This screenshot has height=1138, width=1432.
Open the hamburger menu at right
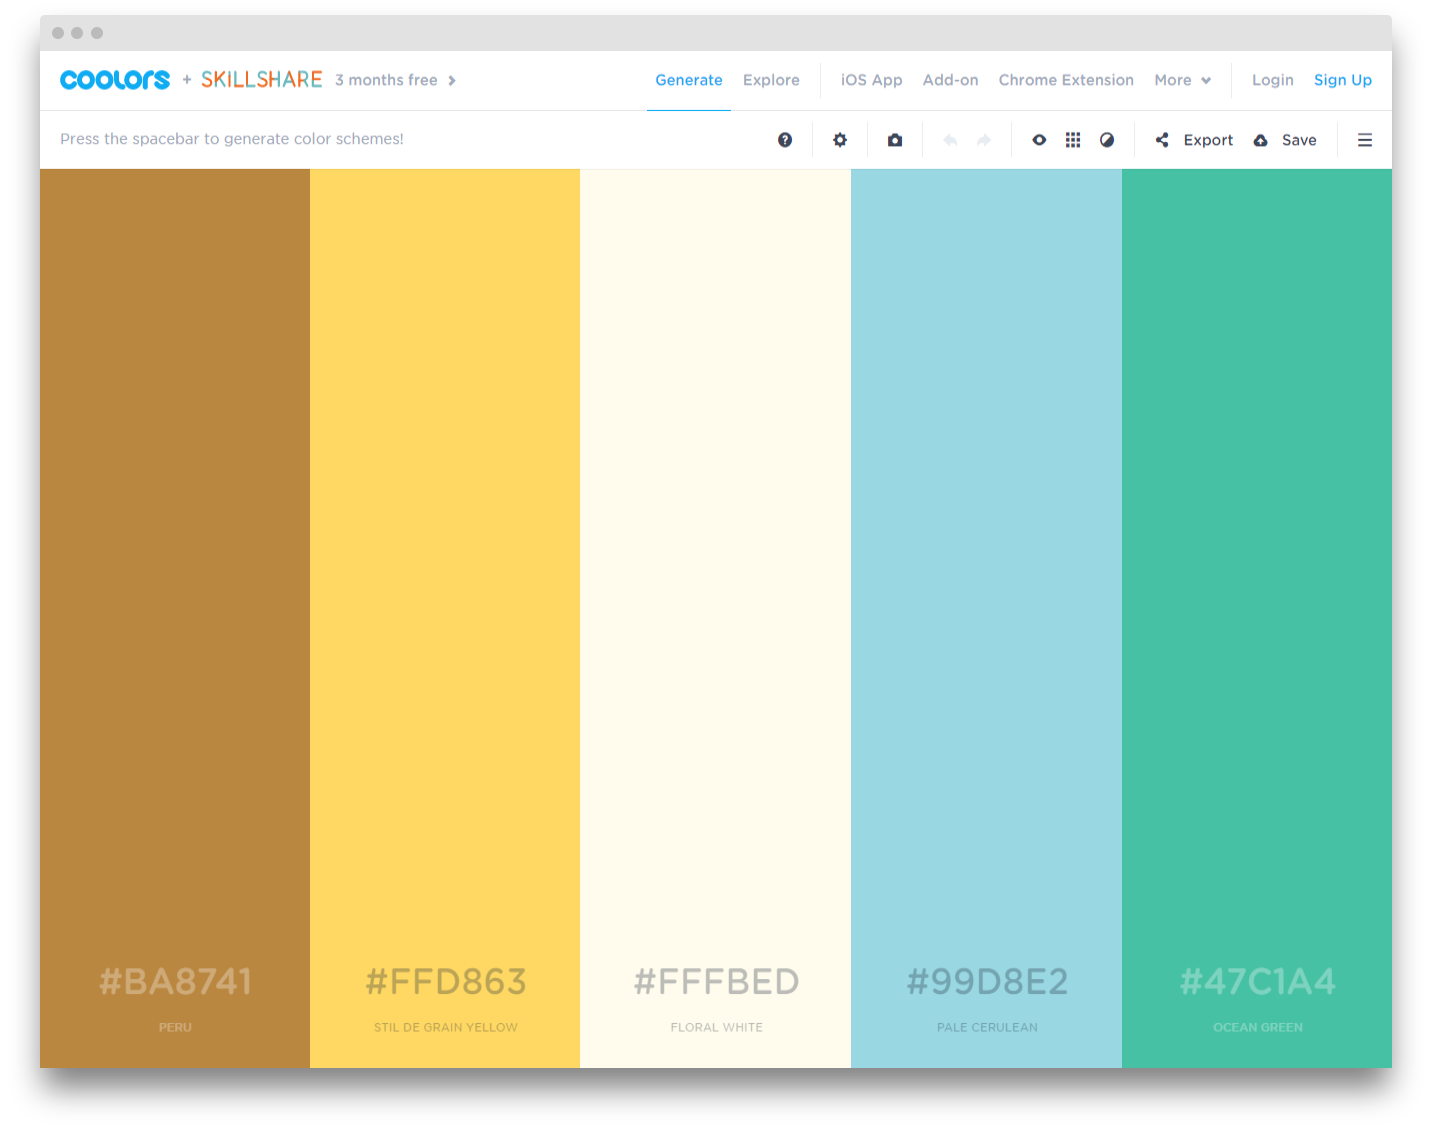coord(1365,140)
